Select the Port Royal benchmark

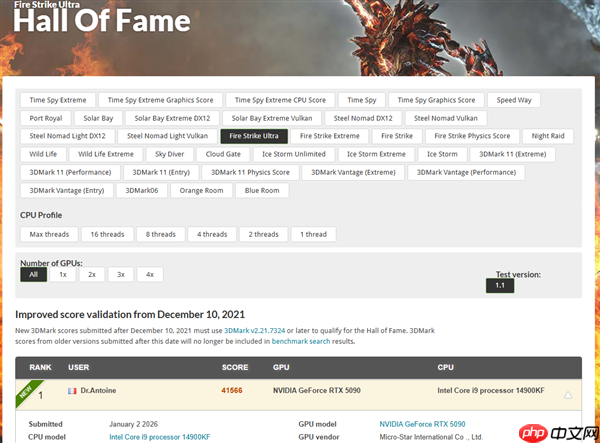(x=46, y=118)
